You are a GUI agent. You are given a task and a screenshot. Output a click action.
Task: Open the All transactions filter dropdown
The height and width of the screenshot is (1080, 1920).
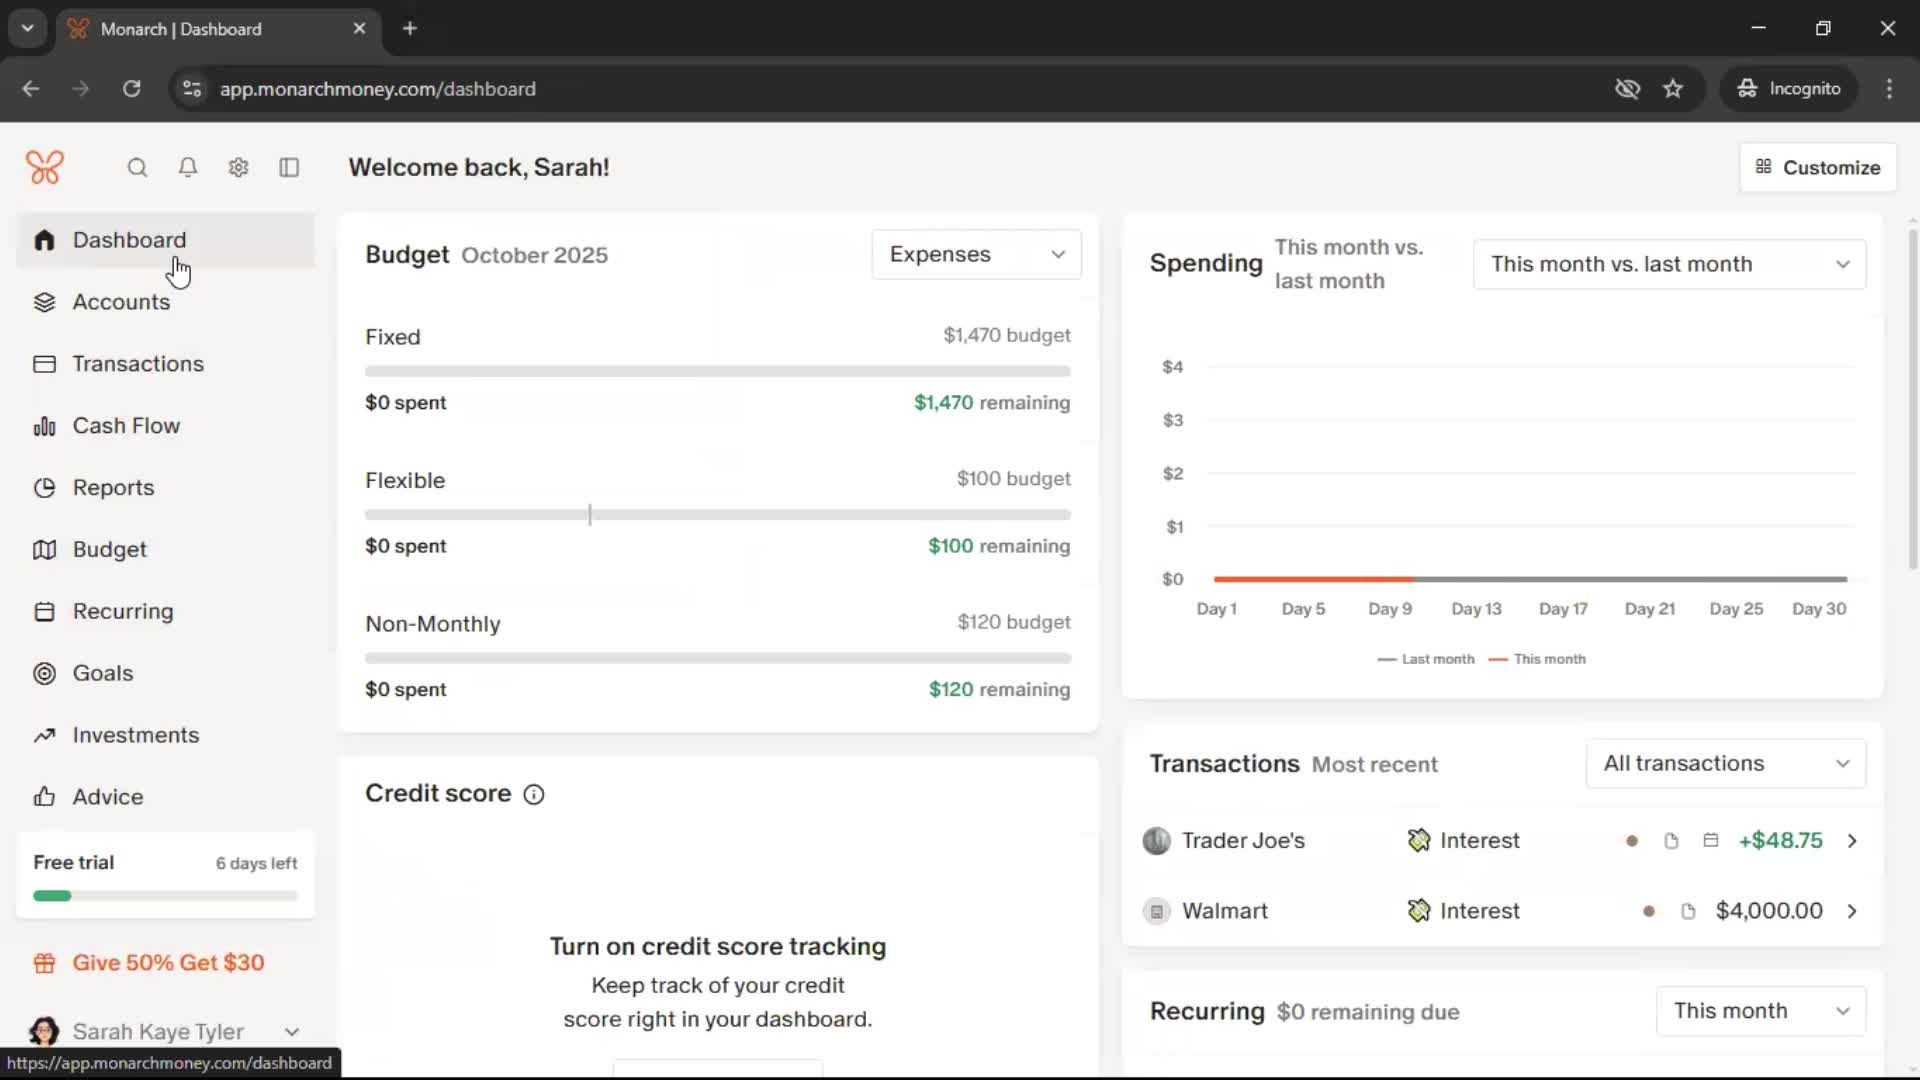(1725, 764)
